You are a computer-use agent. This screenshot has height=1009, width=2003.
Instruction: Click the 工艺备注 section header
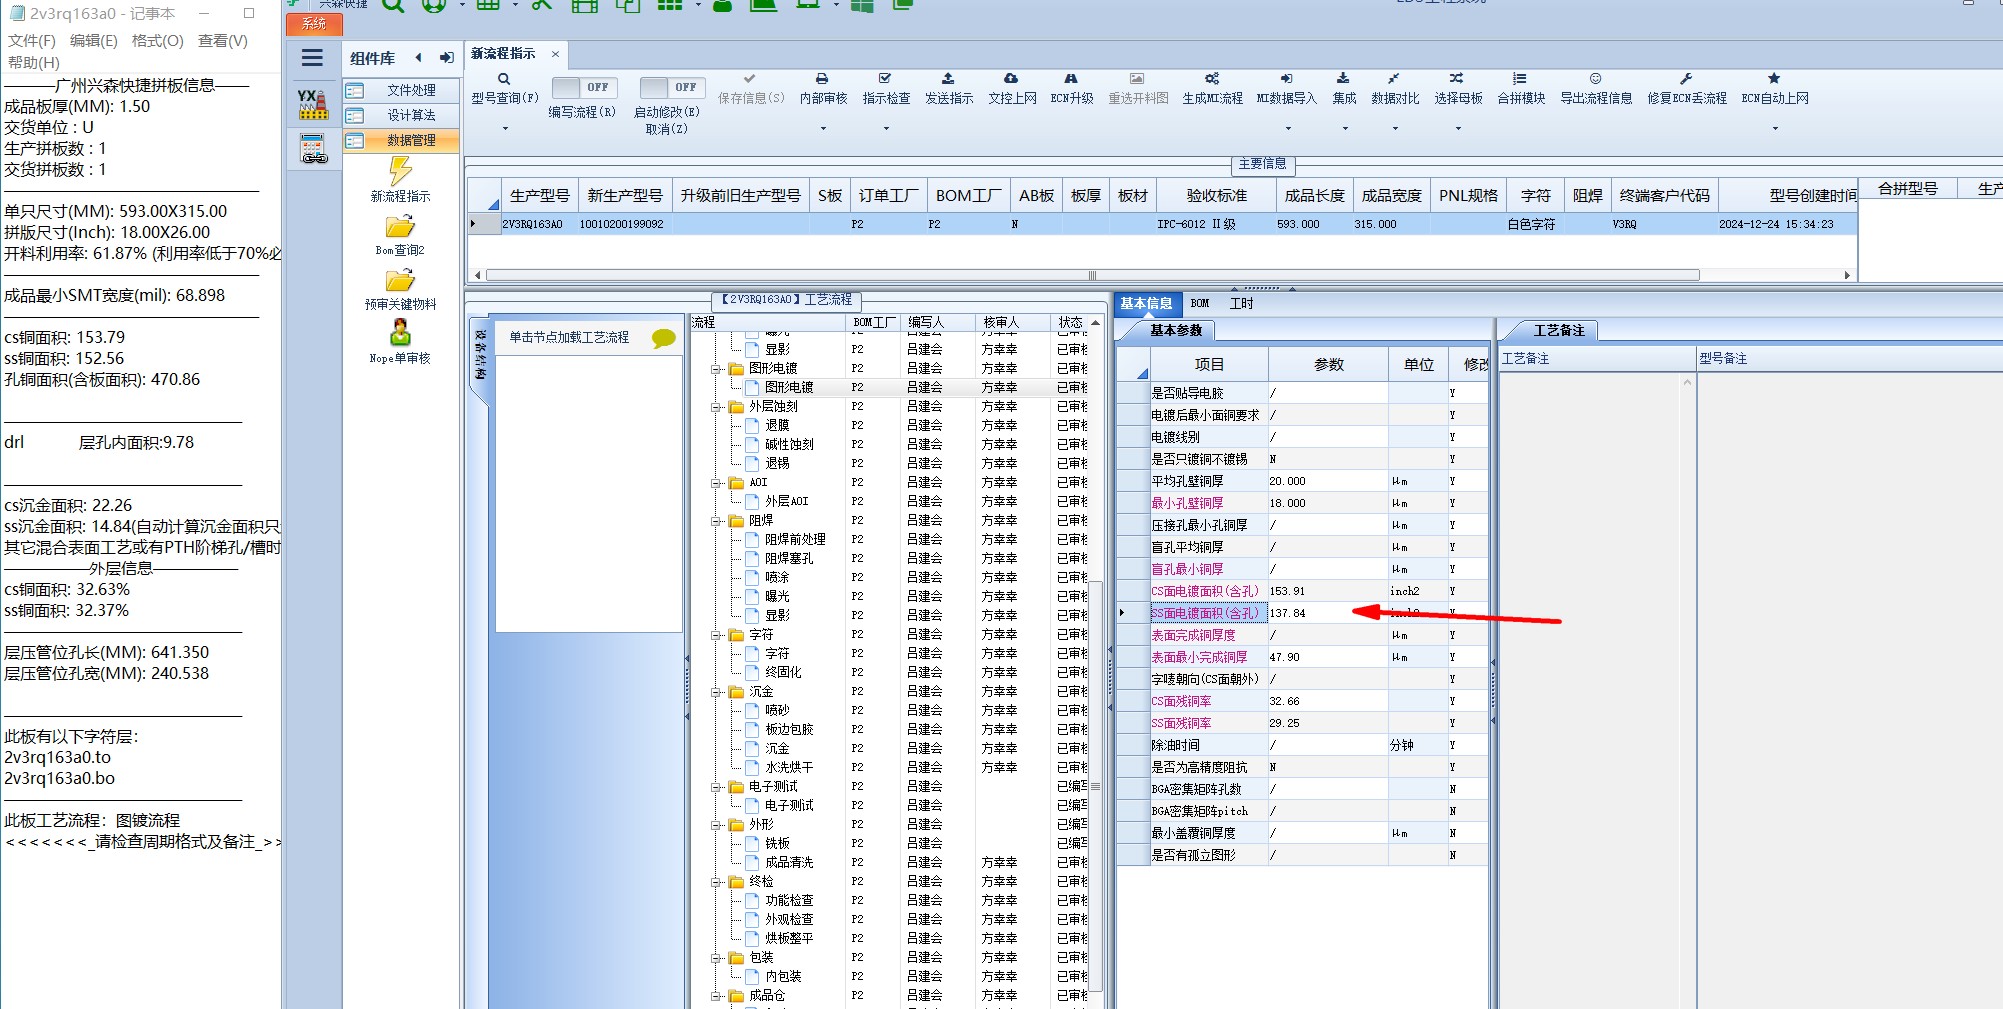click(1559, 330)
